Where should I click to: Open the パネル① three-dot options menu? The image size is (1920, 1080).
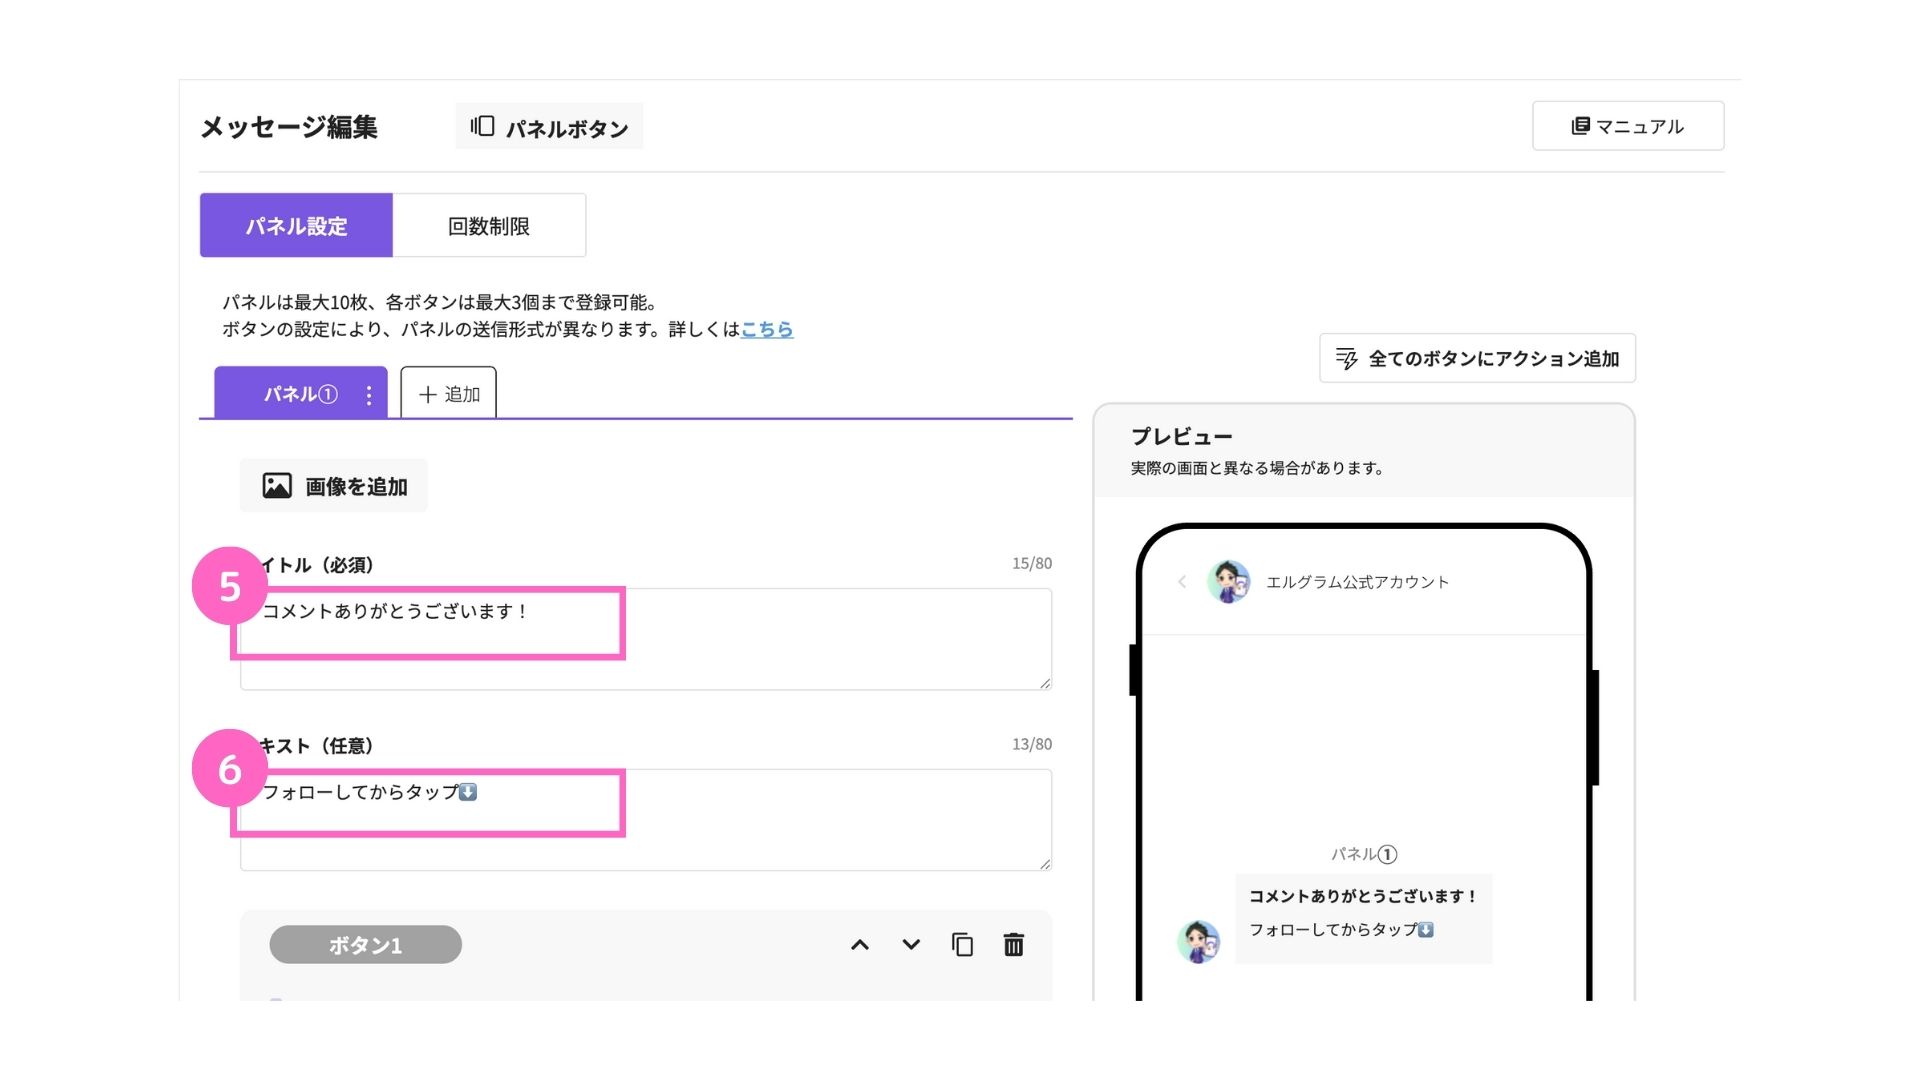point(369,395)
